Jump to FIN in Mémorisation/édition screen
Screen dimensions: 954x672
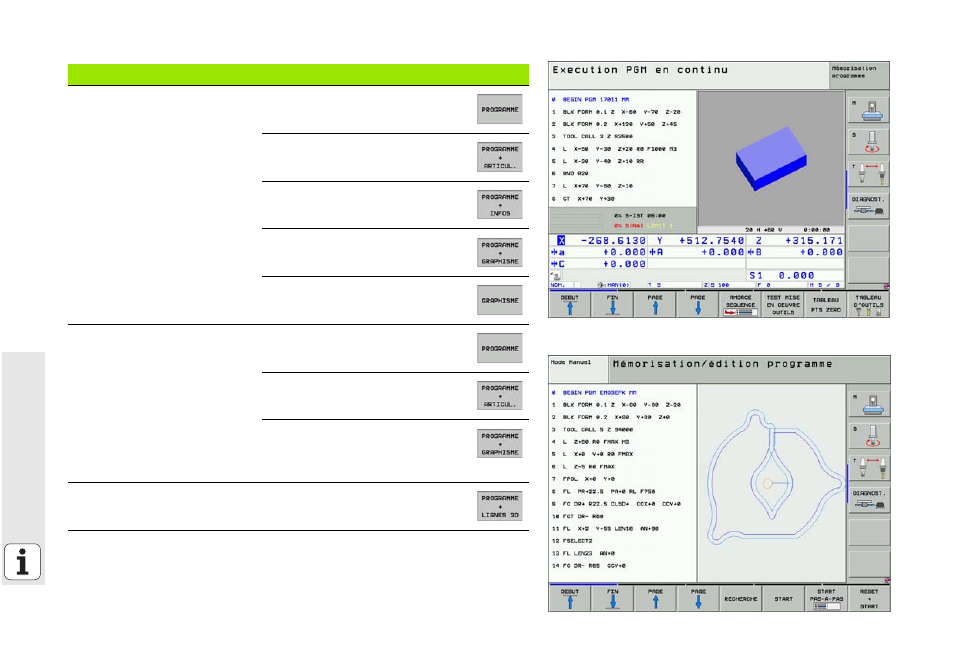tap(612, 598)
